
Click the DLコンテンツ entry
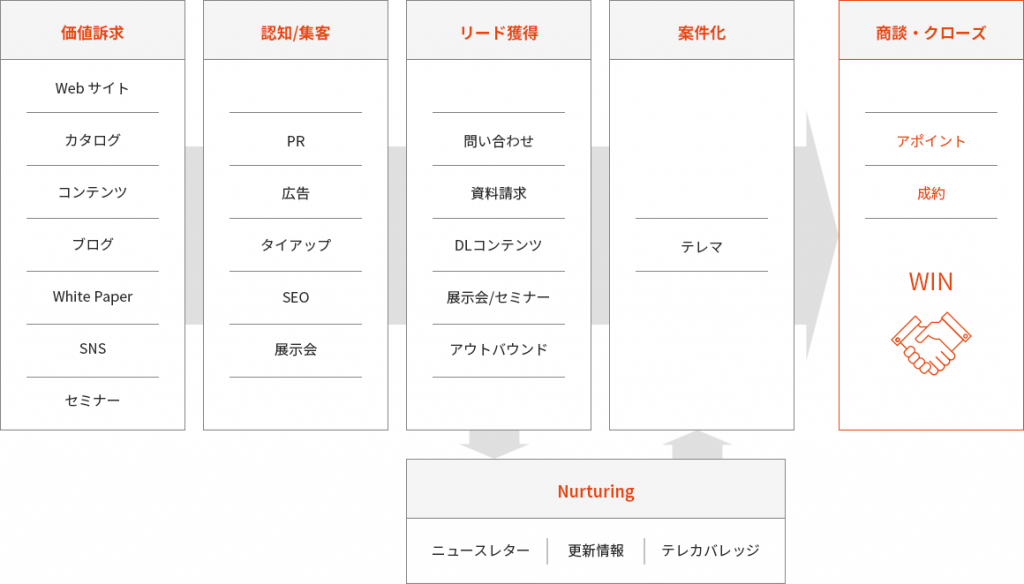tap(498, 245)
